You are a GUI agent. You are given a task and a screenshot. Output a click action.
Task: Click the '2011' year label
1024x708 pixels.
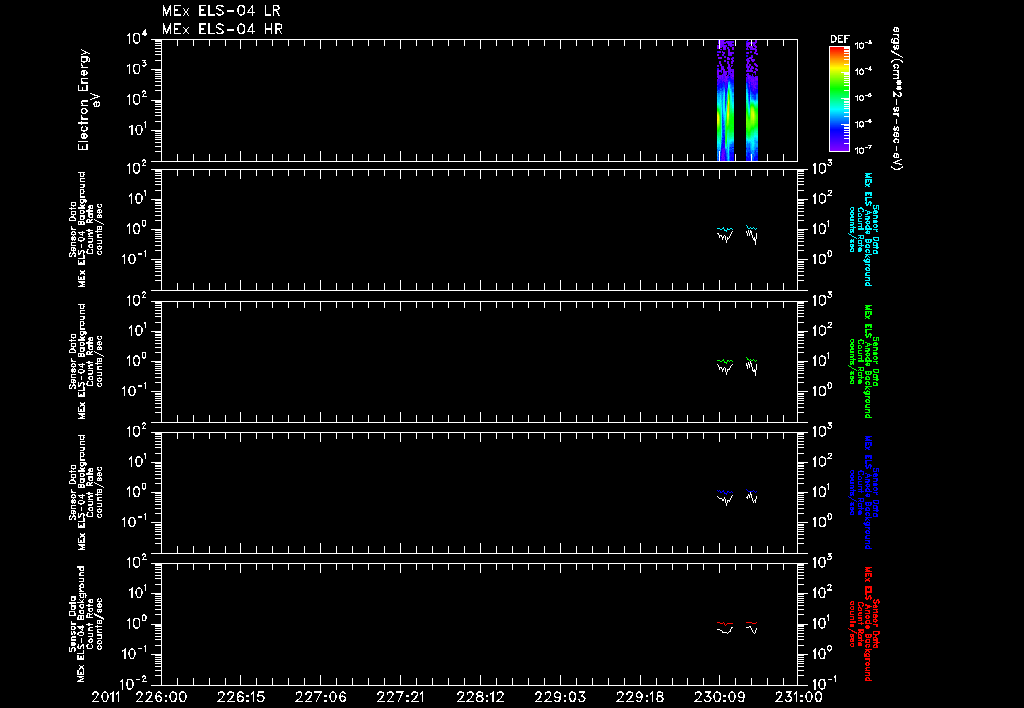point(106,698)
